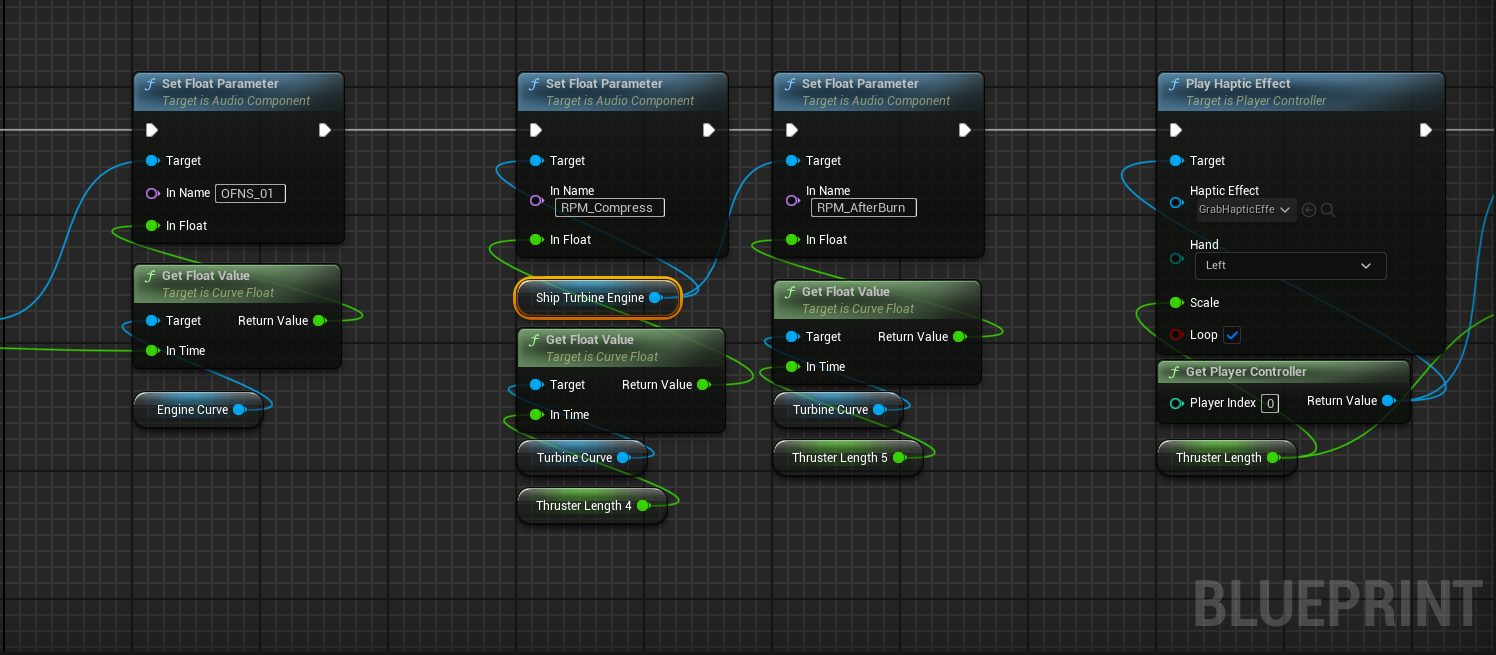This screenshot has width=1496, height=655.
Task: Click In Float pin on RPM_Compress node
Action: click(x=536, y=239)
